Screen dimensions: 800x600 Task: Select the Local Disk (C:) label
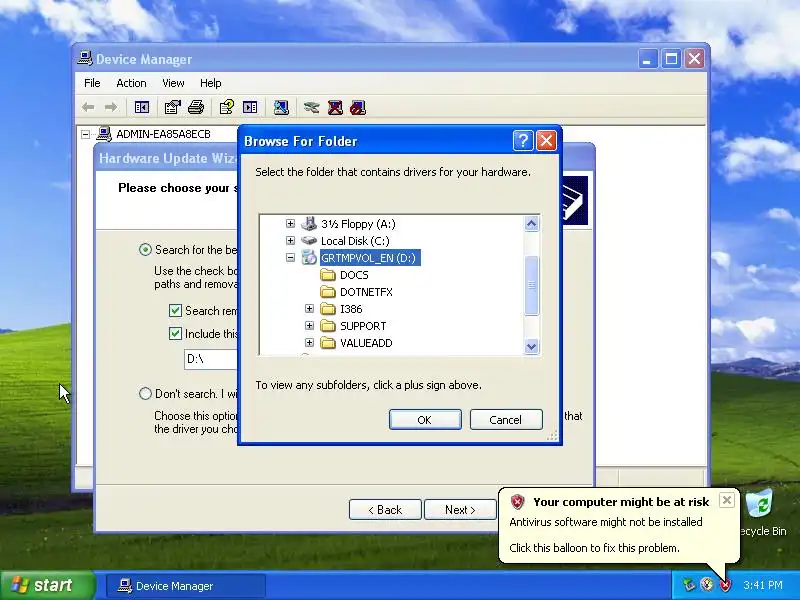355,241
